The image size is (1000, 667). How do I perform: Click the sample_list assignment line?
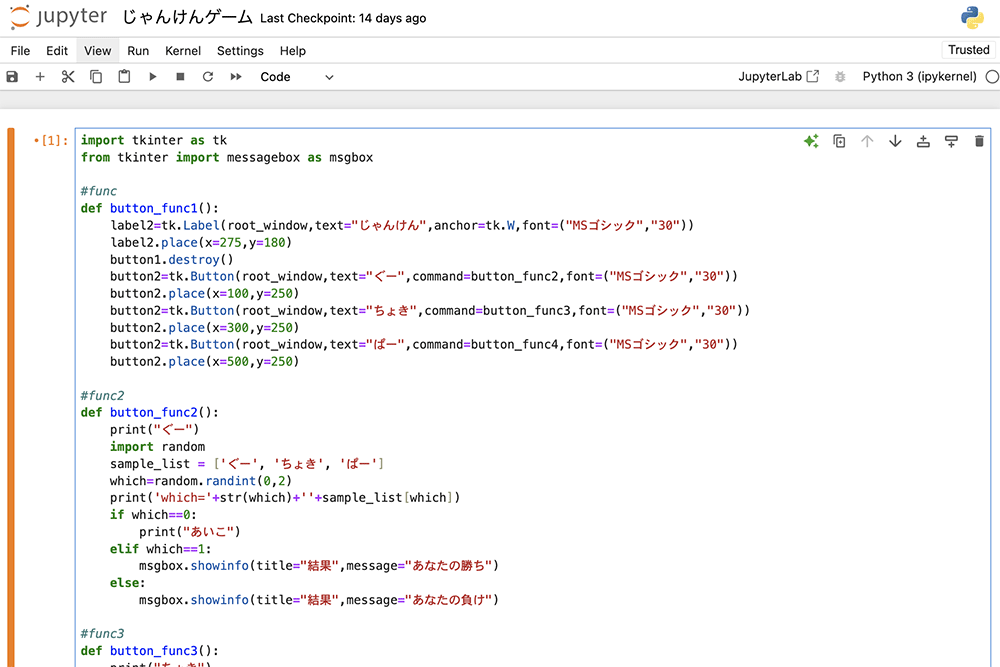[247, 464]
